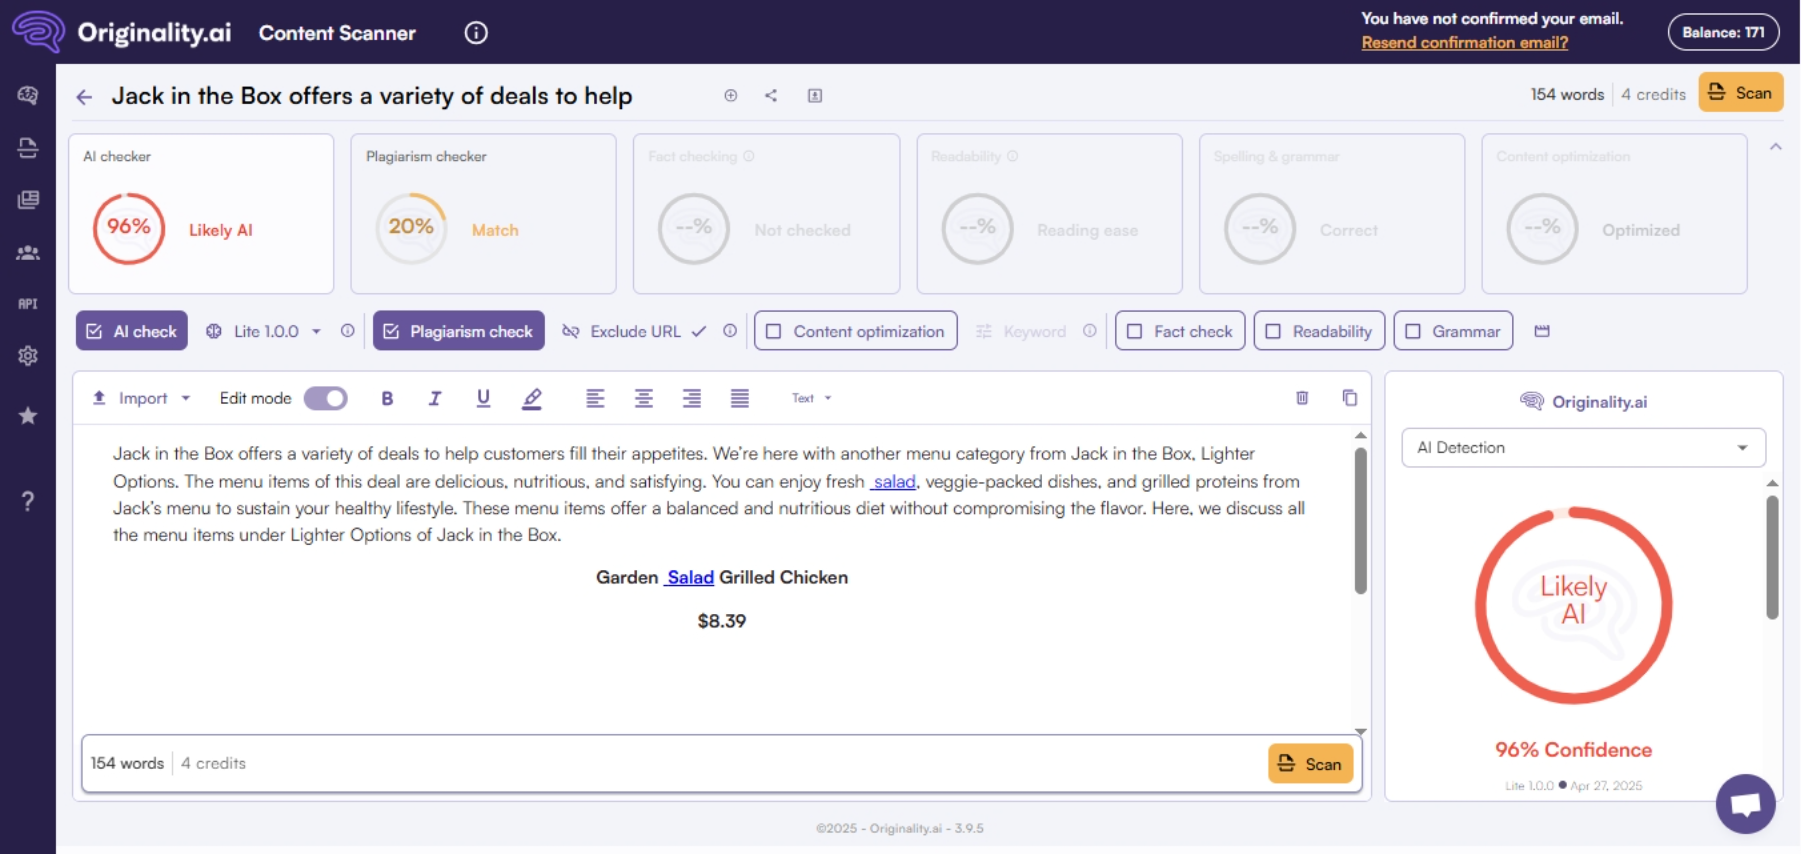The image size is (1801, 854).
Task: Open the Spelling & grammar card
Action: click(1332, 214)
